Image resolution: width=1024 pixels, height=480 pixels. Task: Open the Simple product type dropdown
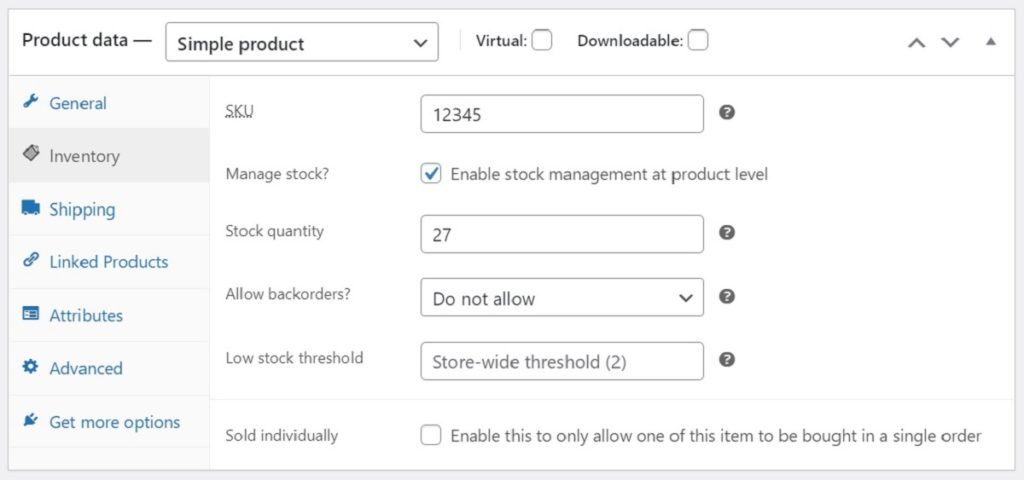pos(302,42)
